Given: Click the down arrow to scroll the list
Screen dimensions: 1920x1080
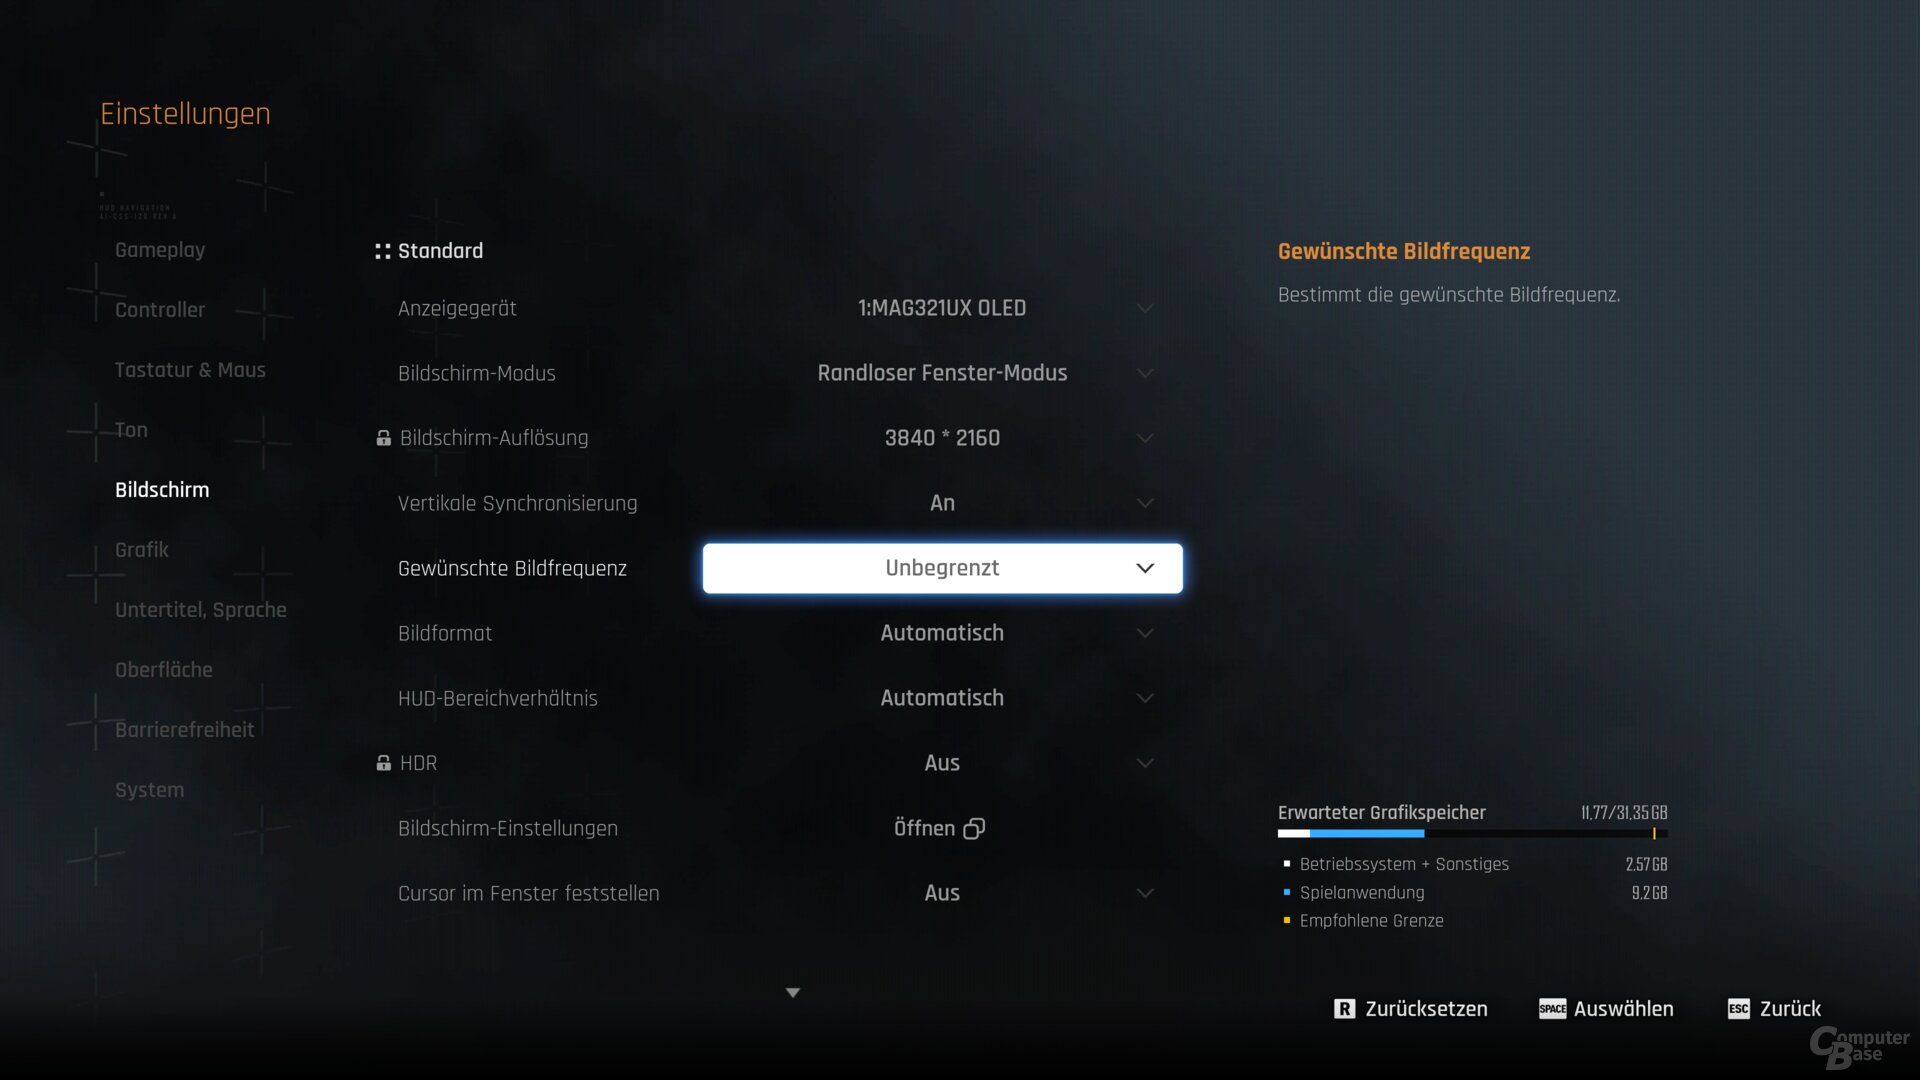Looking at the screenshot, I should (x=793, y=992).
